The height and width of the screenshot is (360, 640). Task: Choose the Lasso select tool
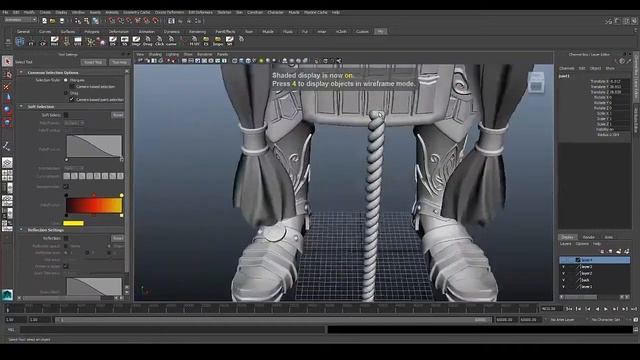tap(7, 74)
